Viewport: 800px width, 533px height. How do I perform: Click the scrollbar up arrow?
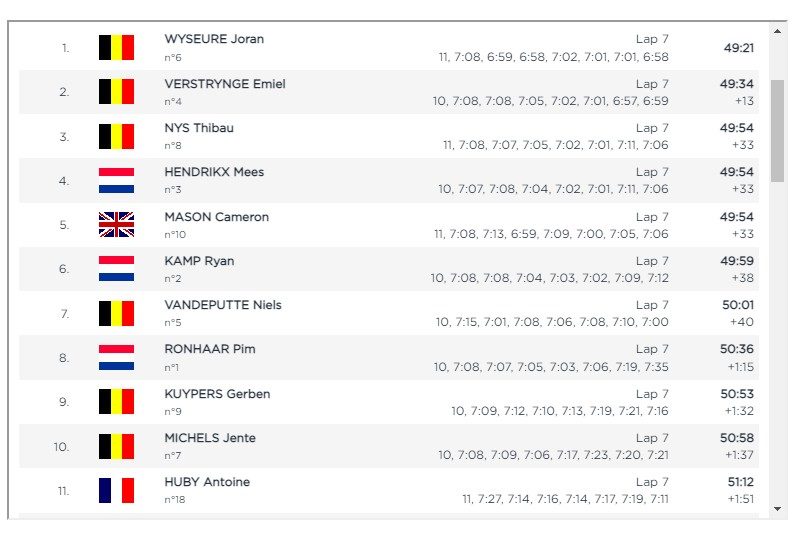click(777, 31)
